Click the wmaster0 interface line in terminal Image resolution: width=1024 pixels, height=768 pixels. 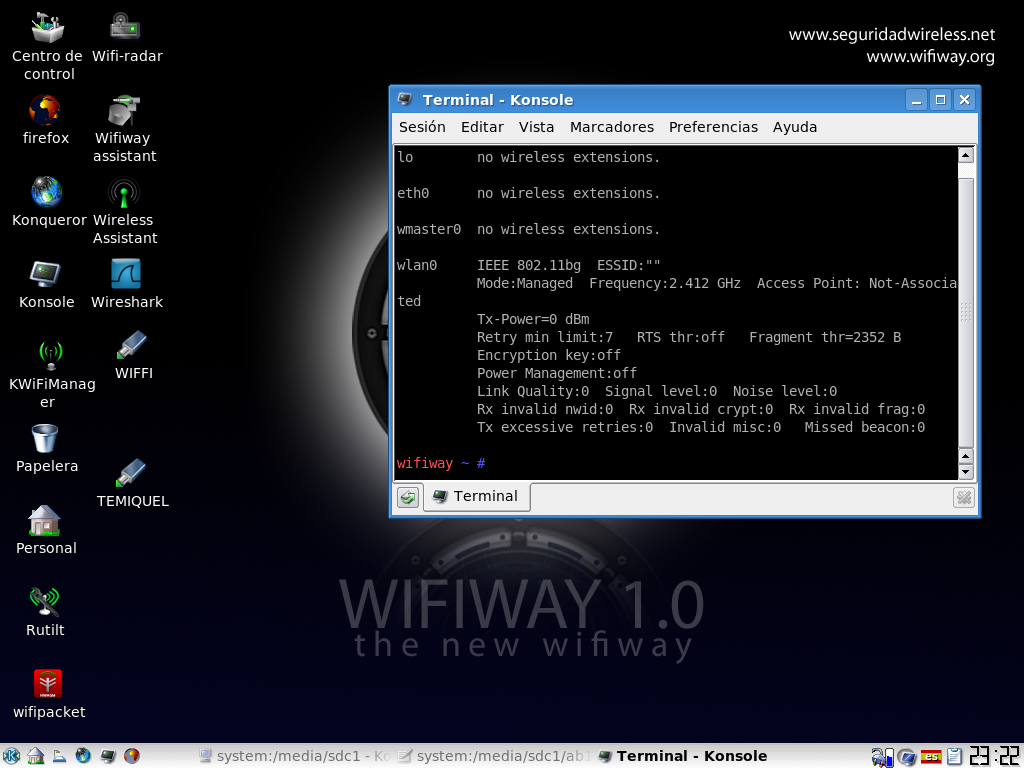click(x=528, y=229)
